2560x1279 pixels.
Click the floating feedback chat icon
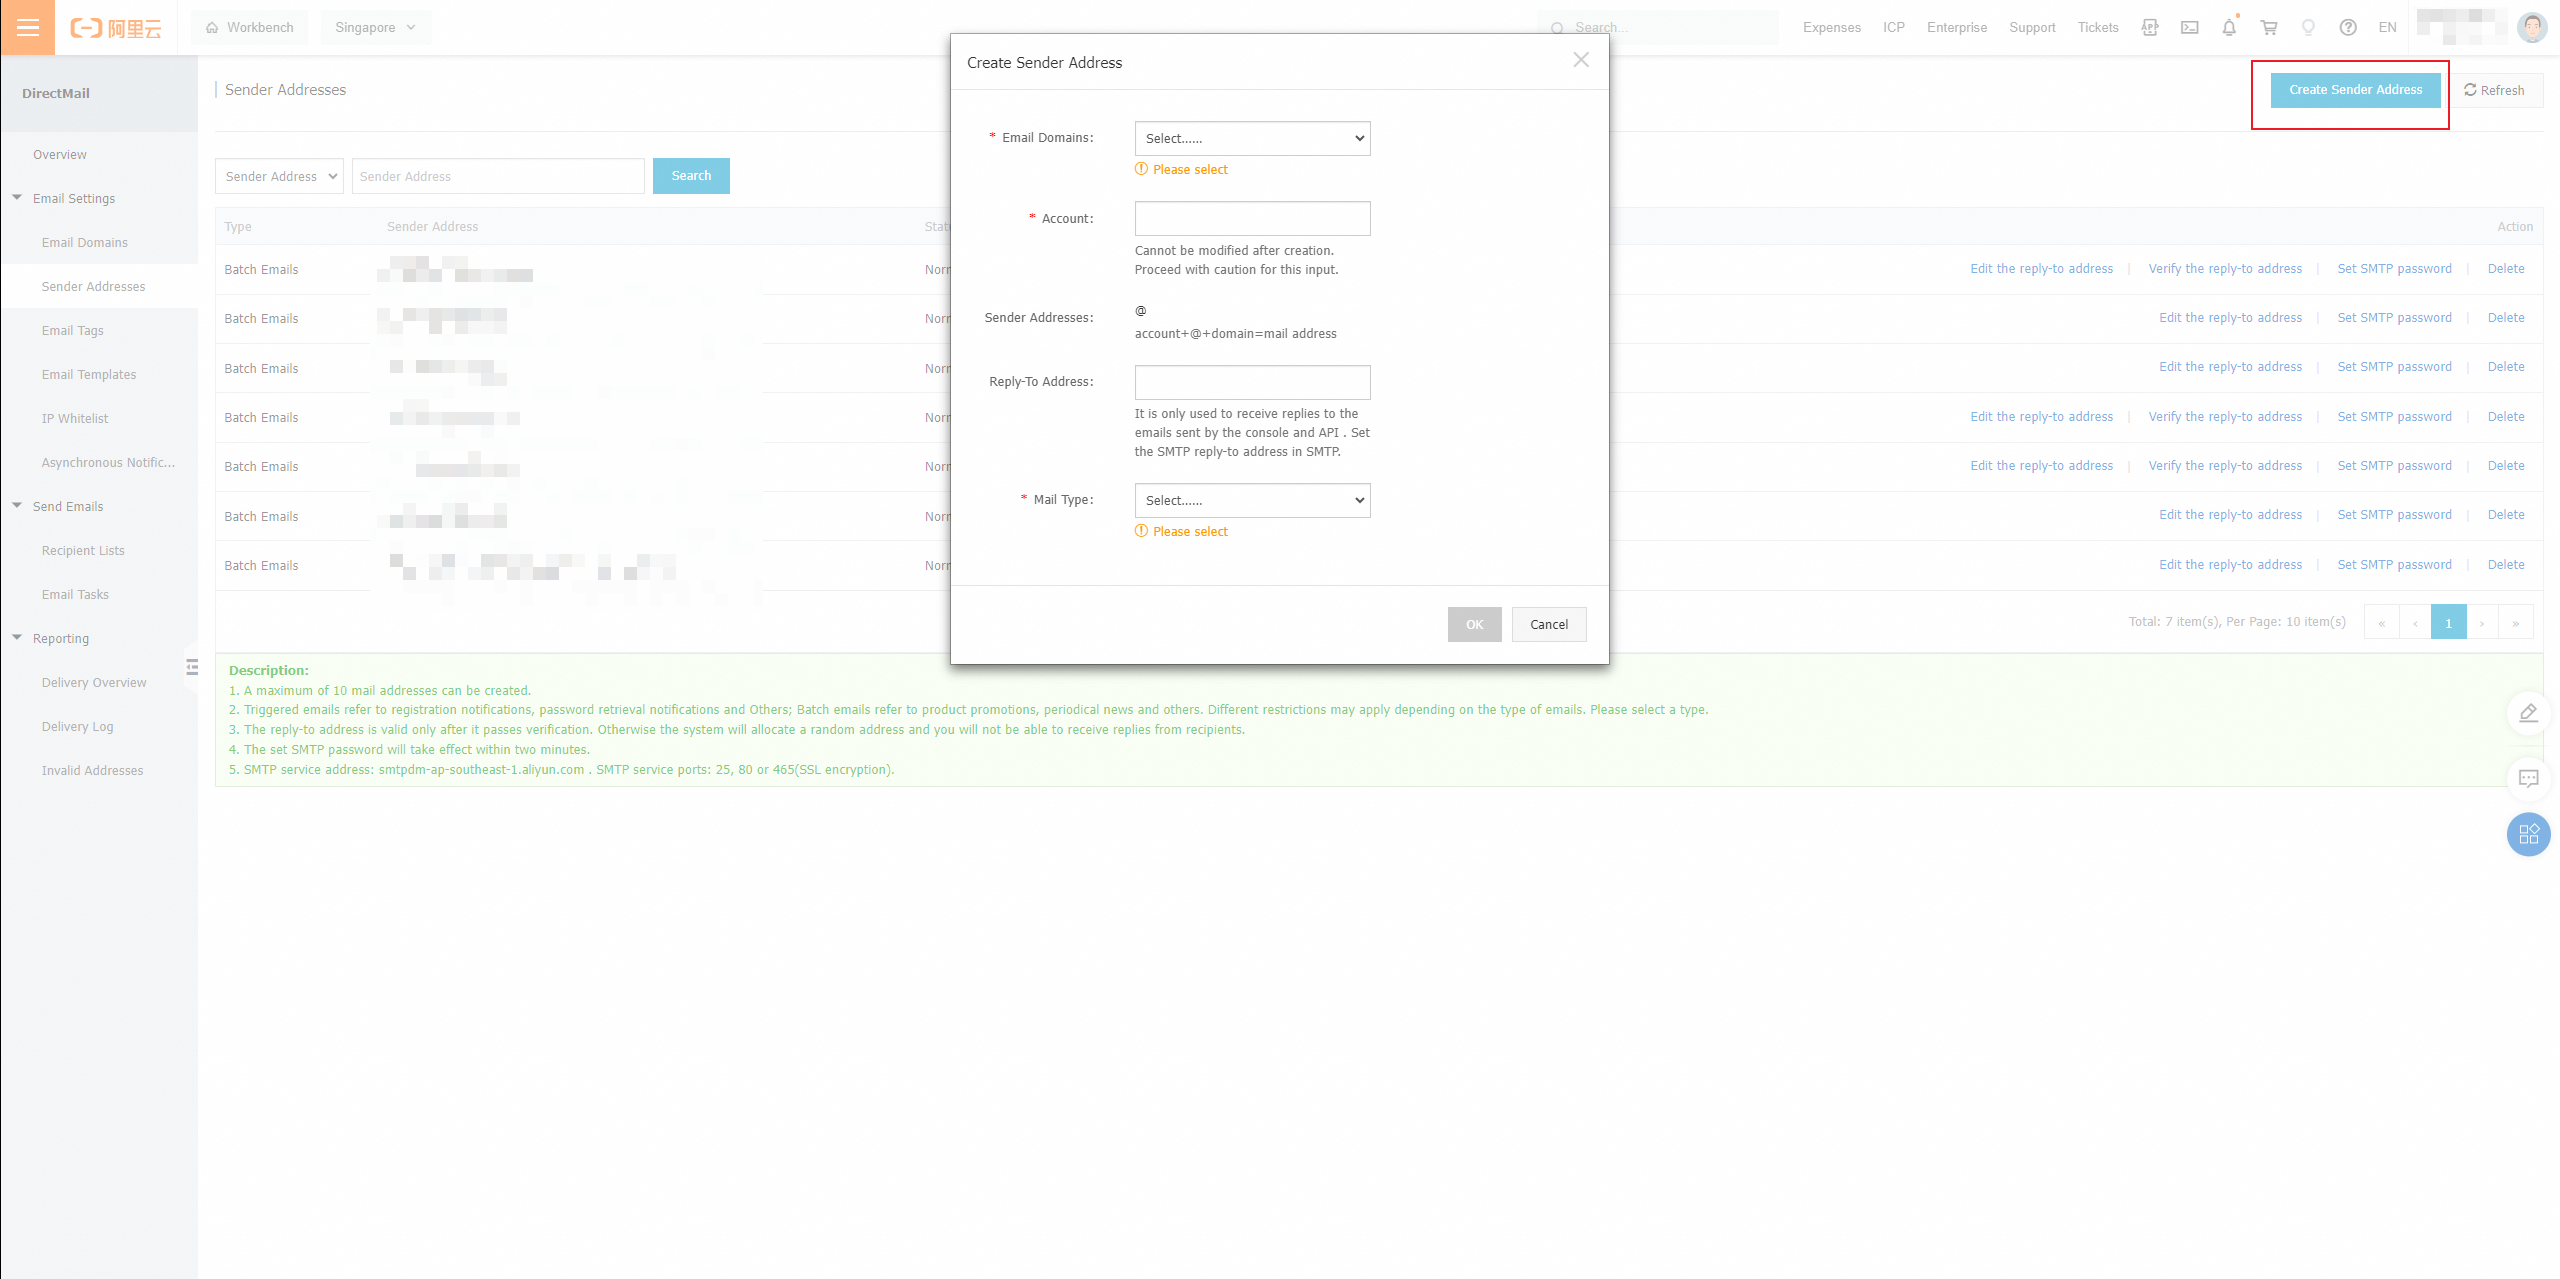click(x=2528, y=778)
